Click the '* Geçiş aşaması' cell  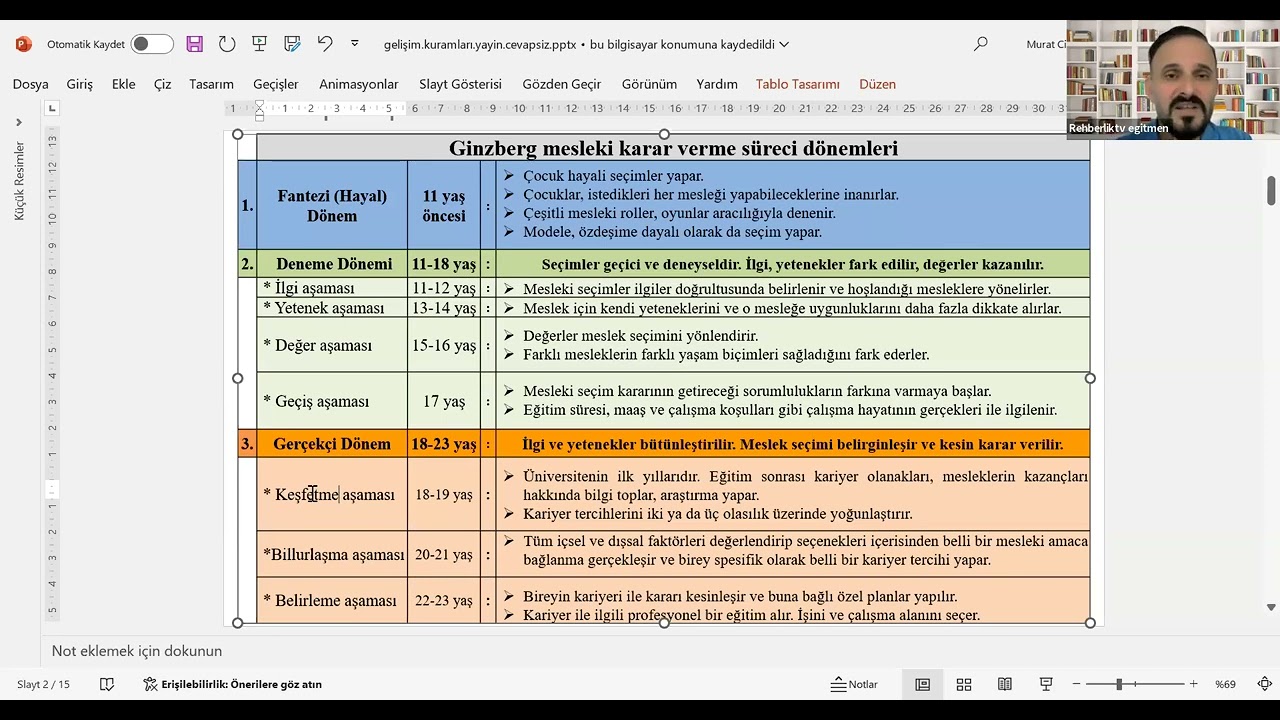tap(332, 401)
